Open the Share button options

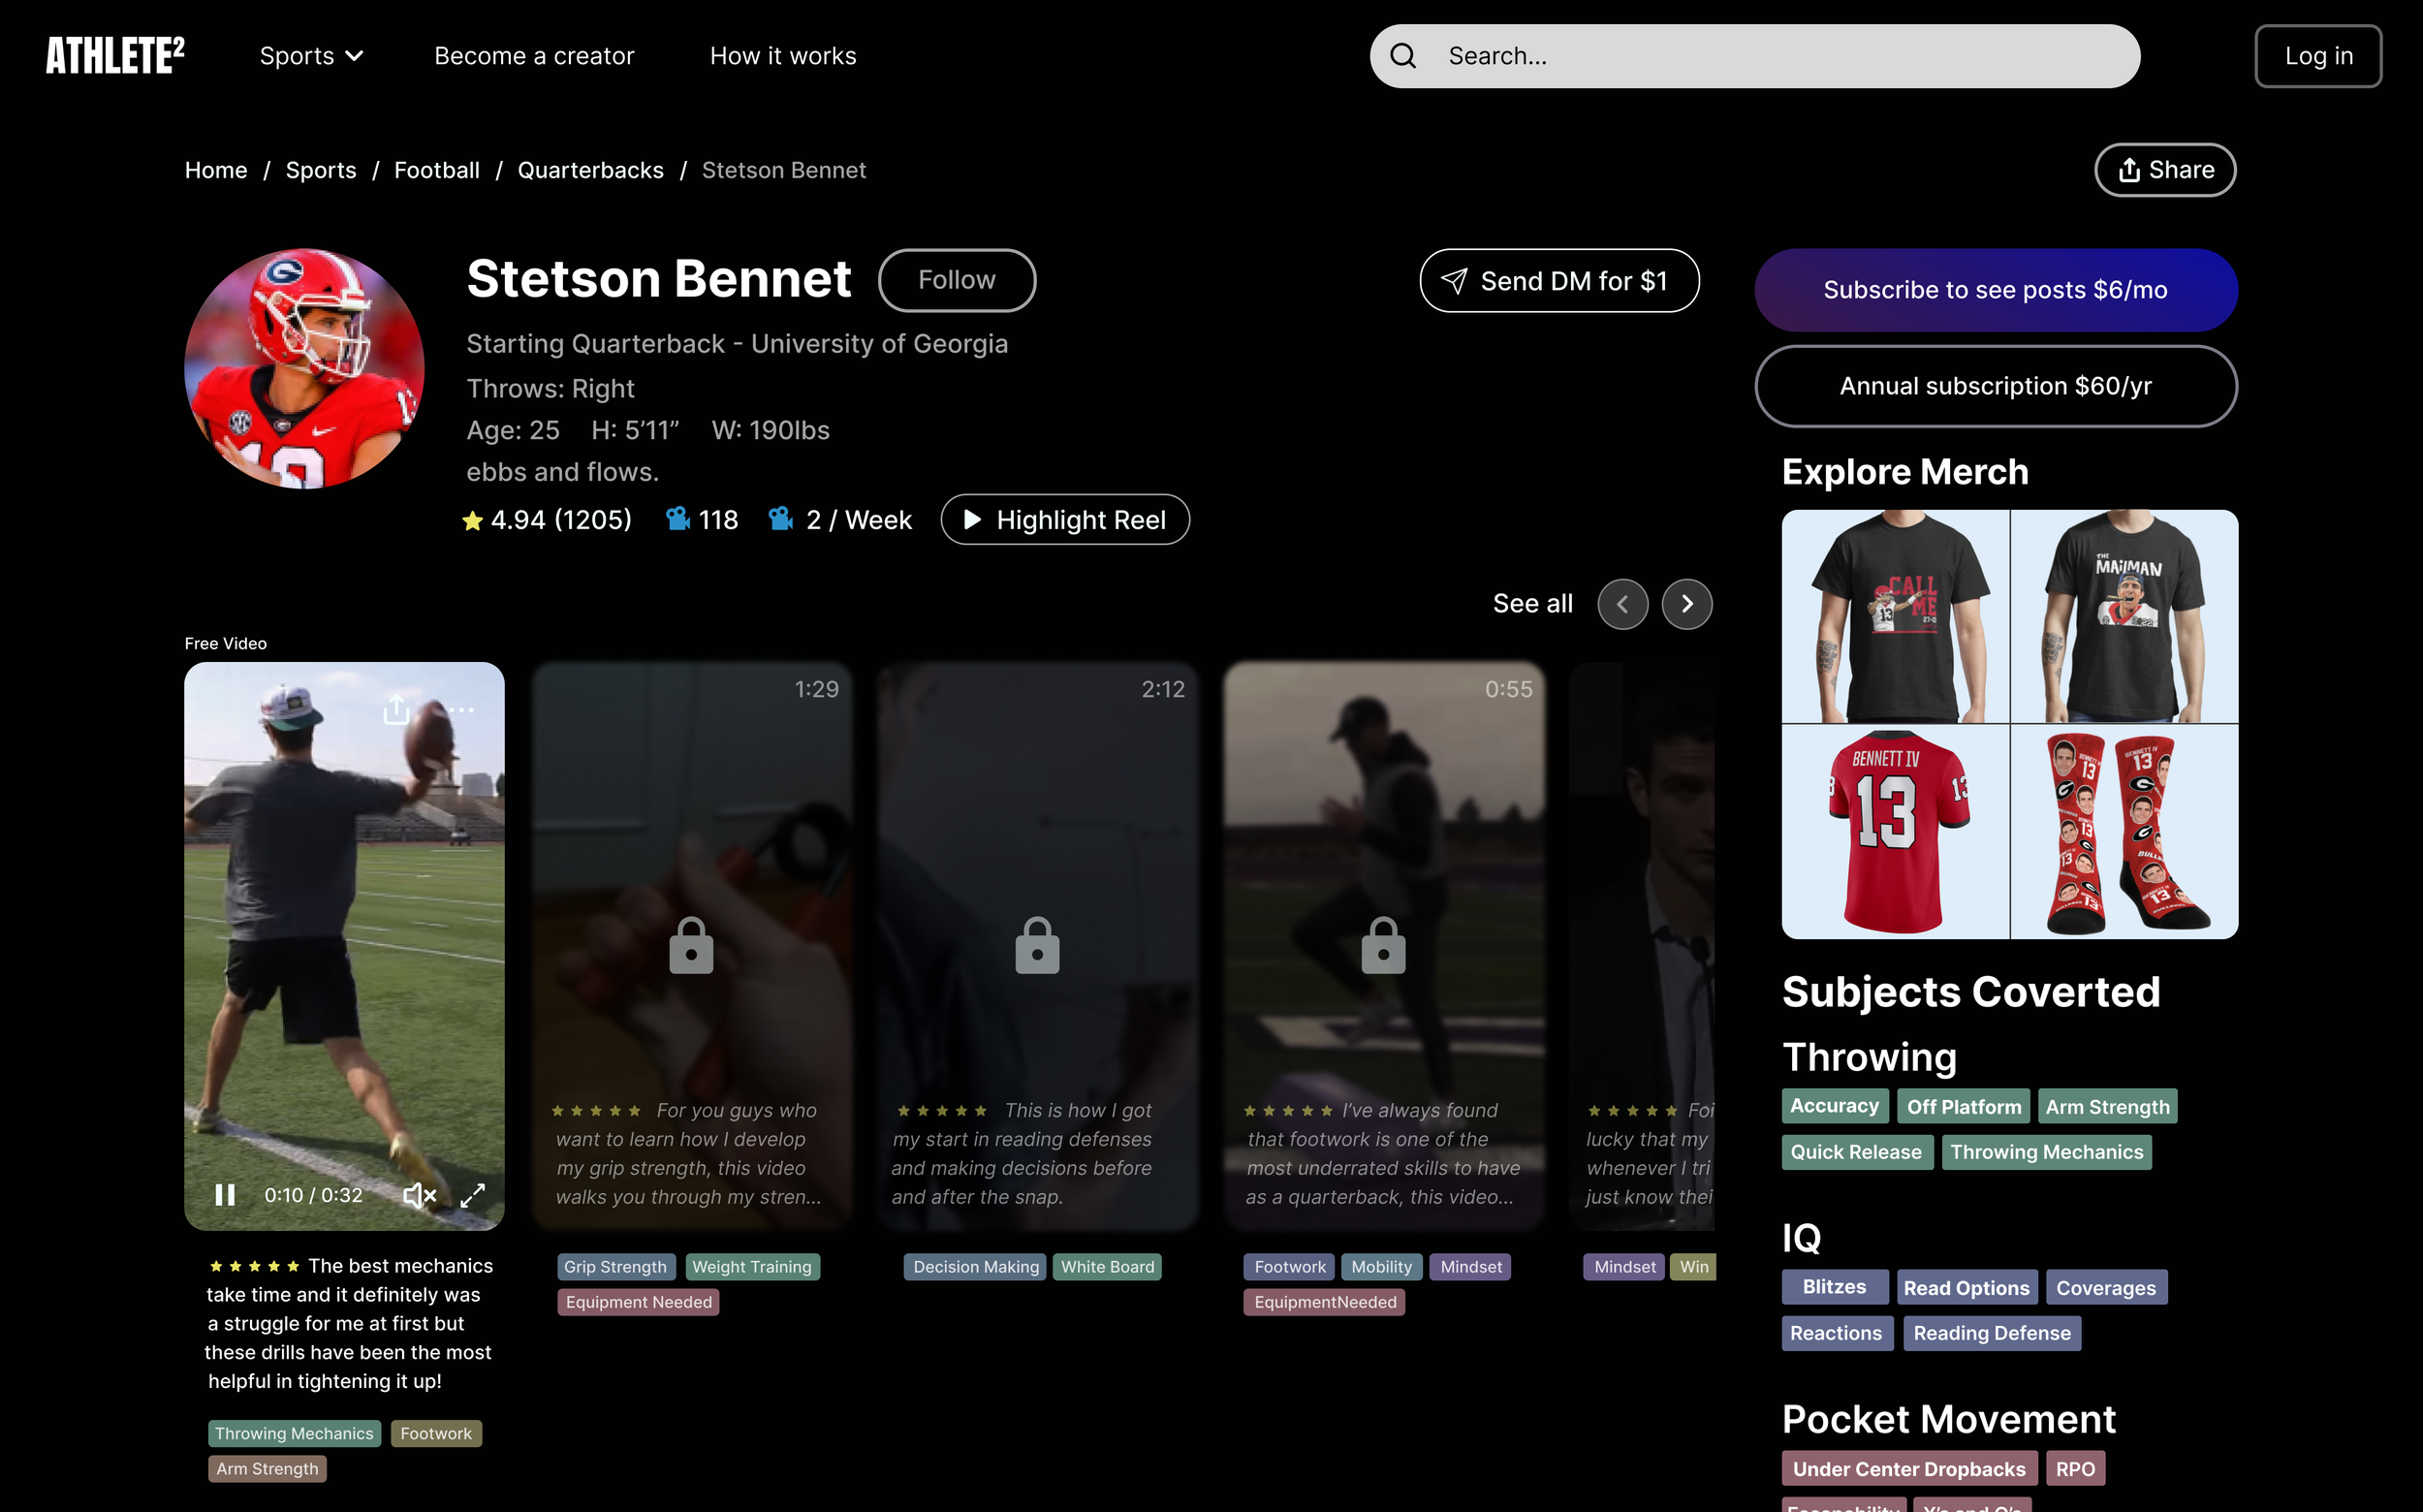click(2164, 170)
